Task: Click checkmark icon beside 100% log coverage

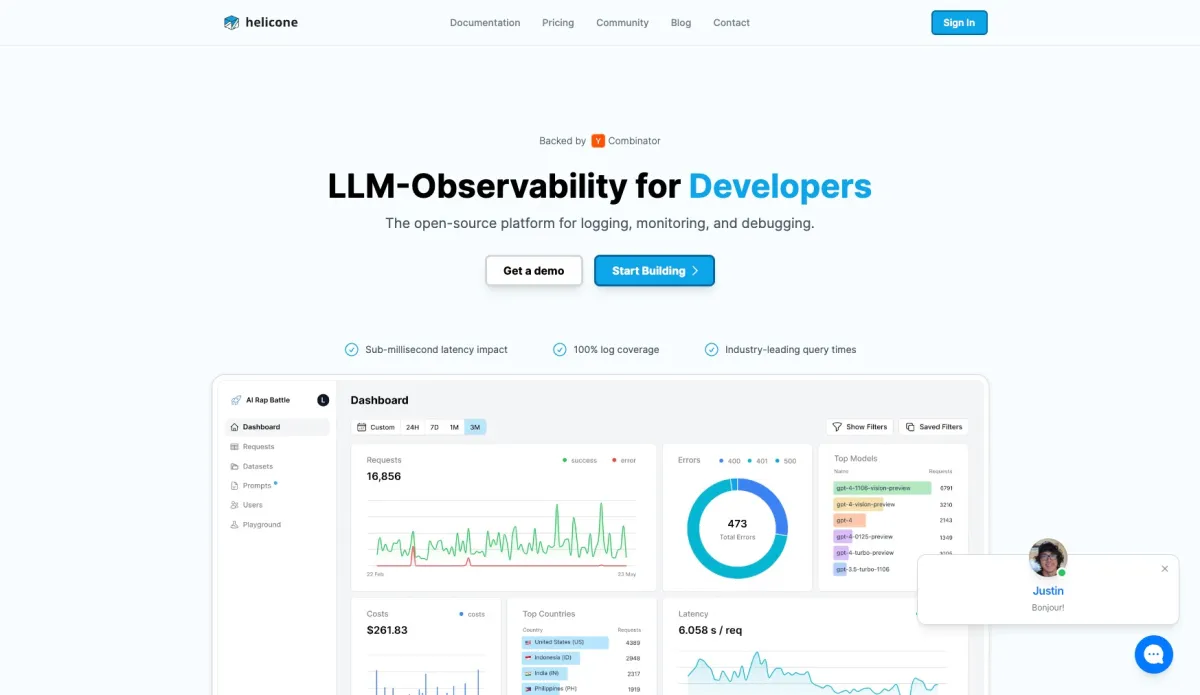Action: click(x=560, y=350)
